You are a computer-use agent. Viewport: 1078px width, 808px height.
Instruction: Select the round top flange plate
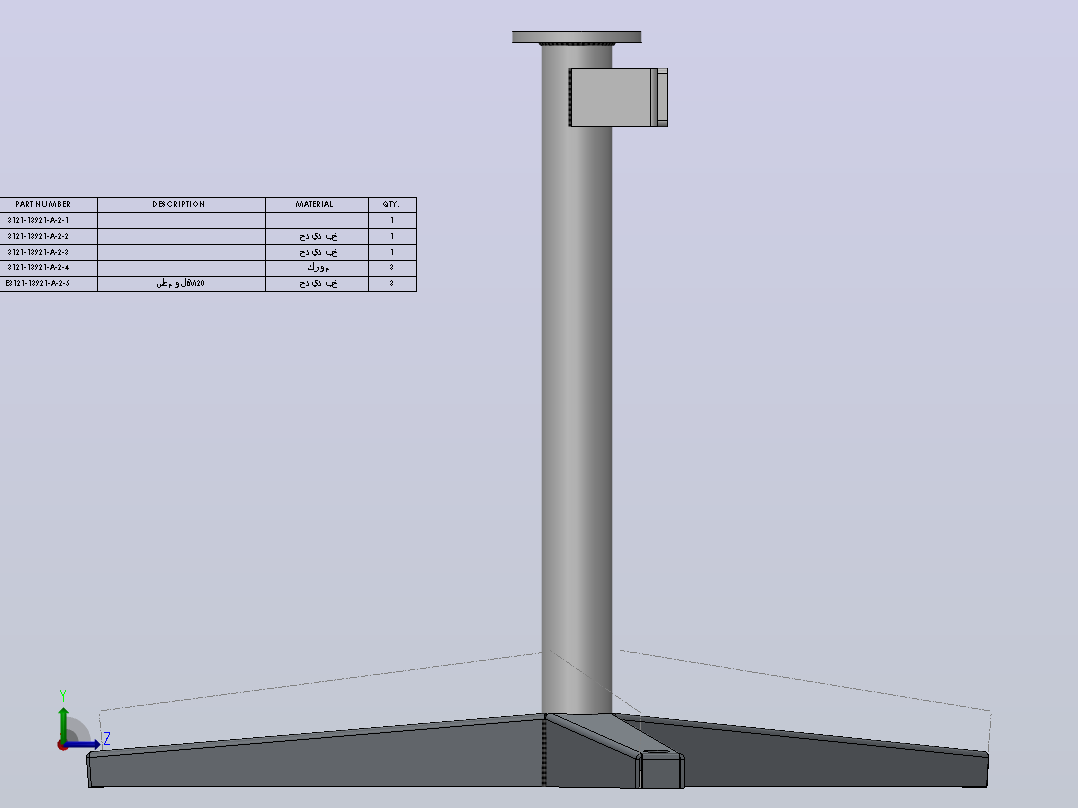click(577, 37)
